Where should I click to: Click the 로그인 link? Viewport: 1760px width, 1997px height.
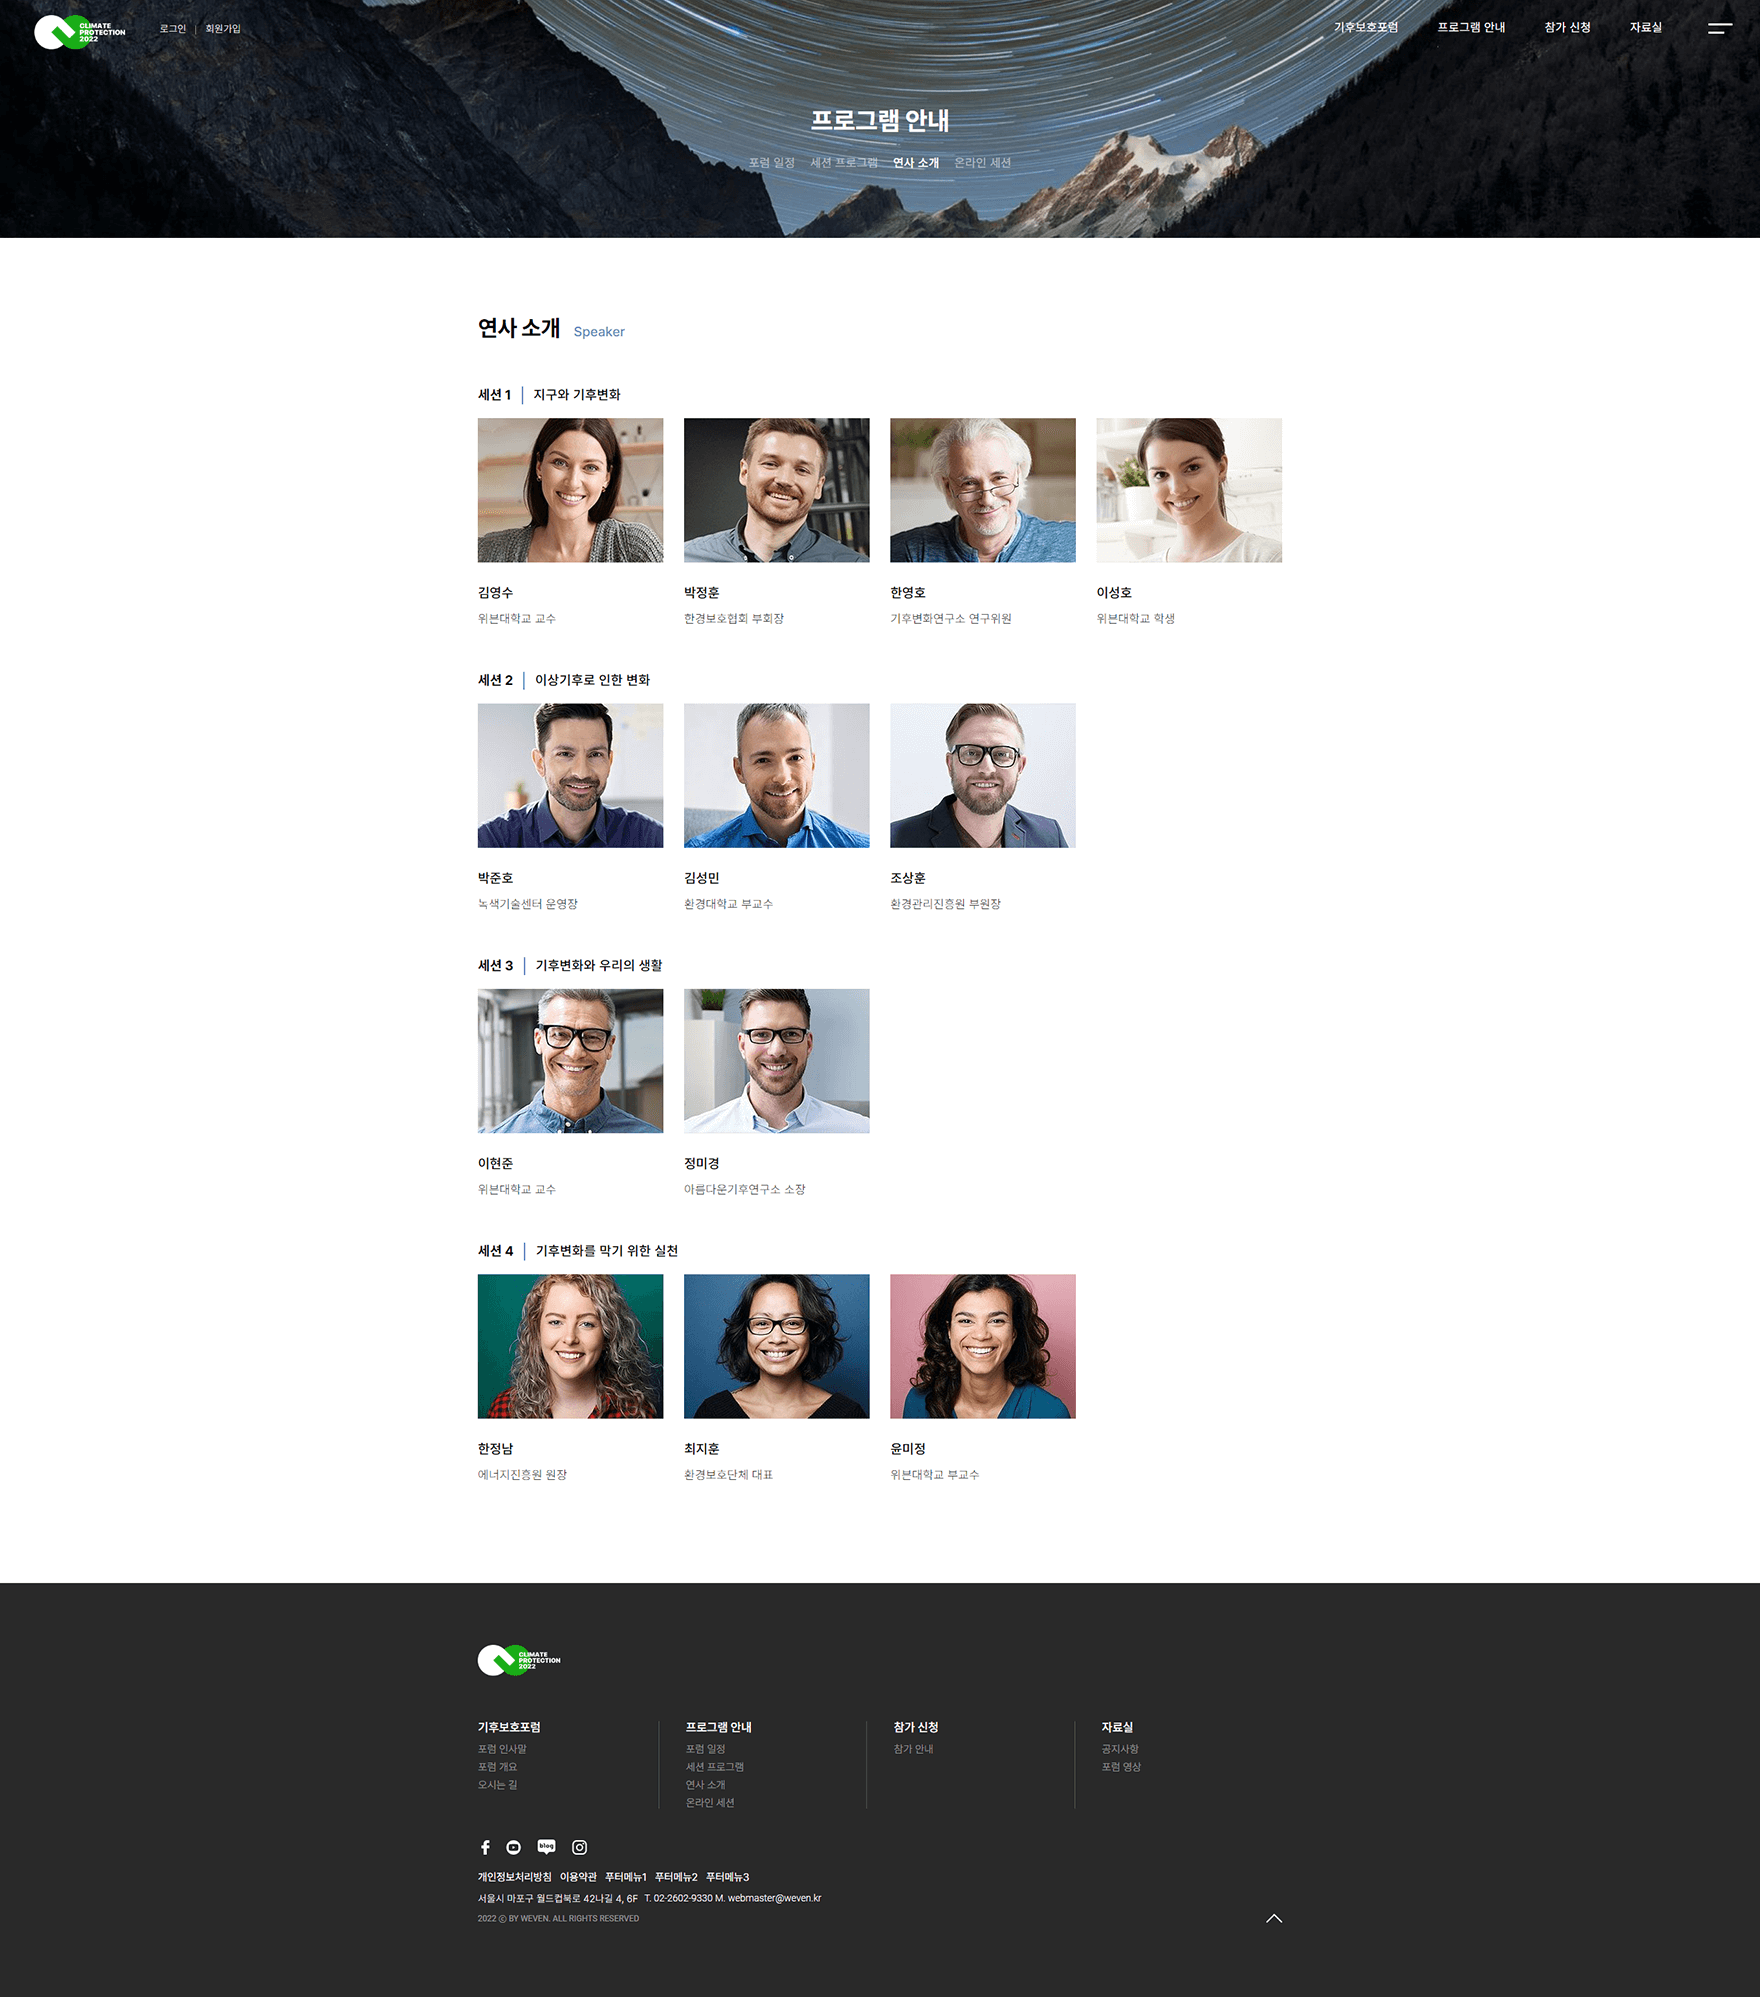coord(172,29)
